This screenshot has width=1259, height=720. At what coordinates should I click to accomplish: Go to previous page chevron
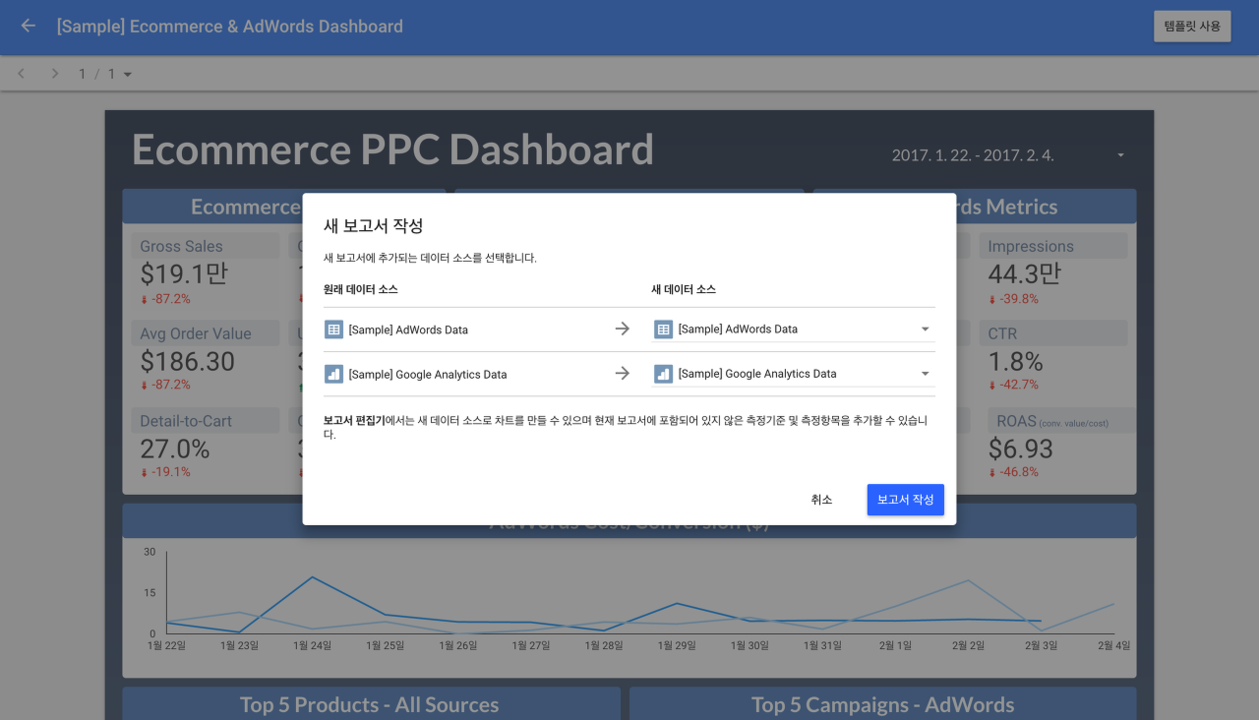(21, 74)
